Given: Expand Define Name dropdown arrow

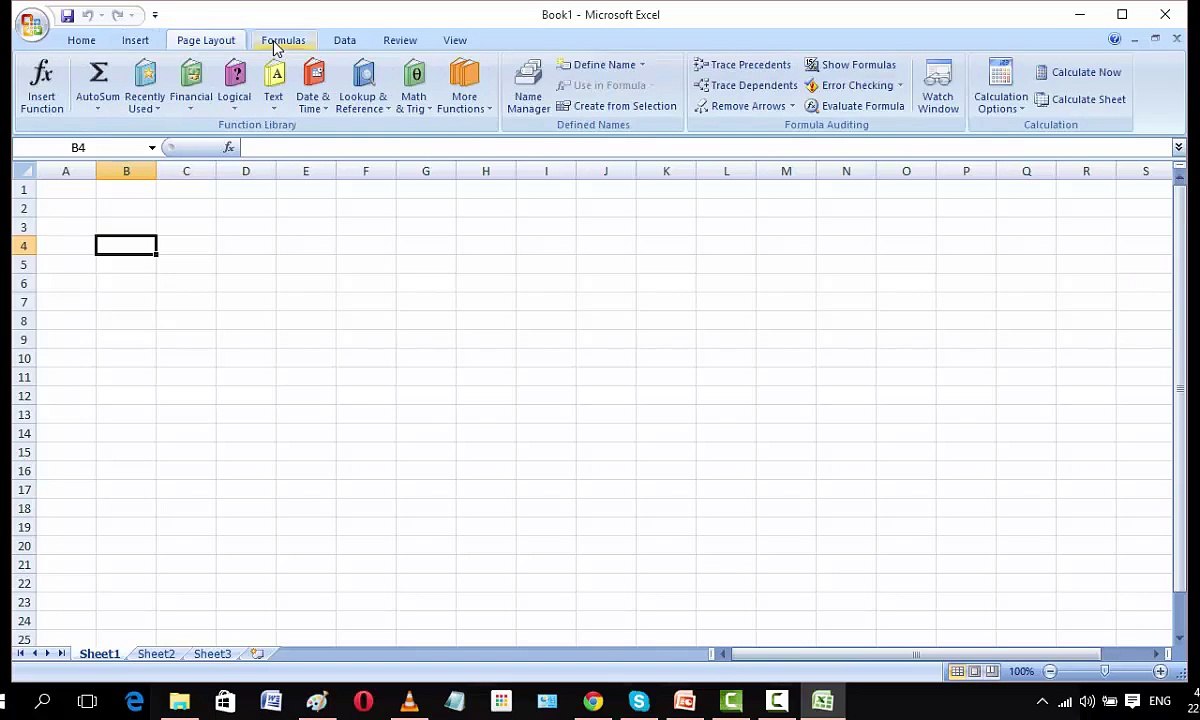Looking at the screenshot, I should [642, 65].
